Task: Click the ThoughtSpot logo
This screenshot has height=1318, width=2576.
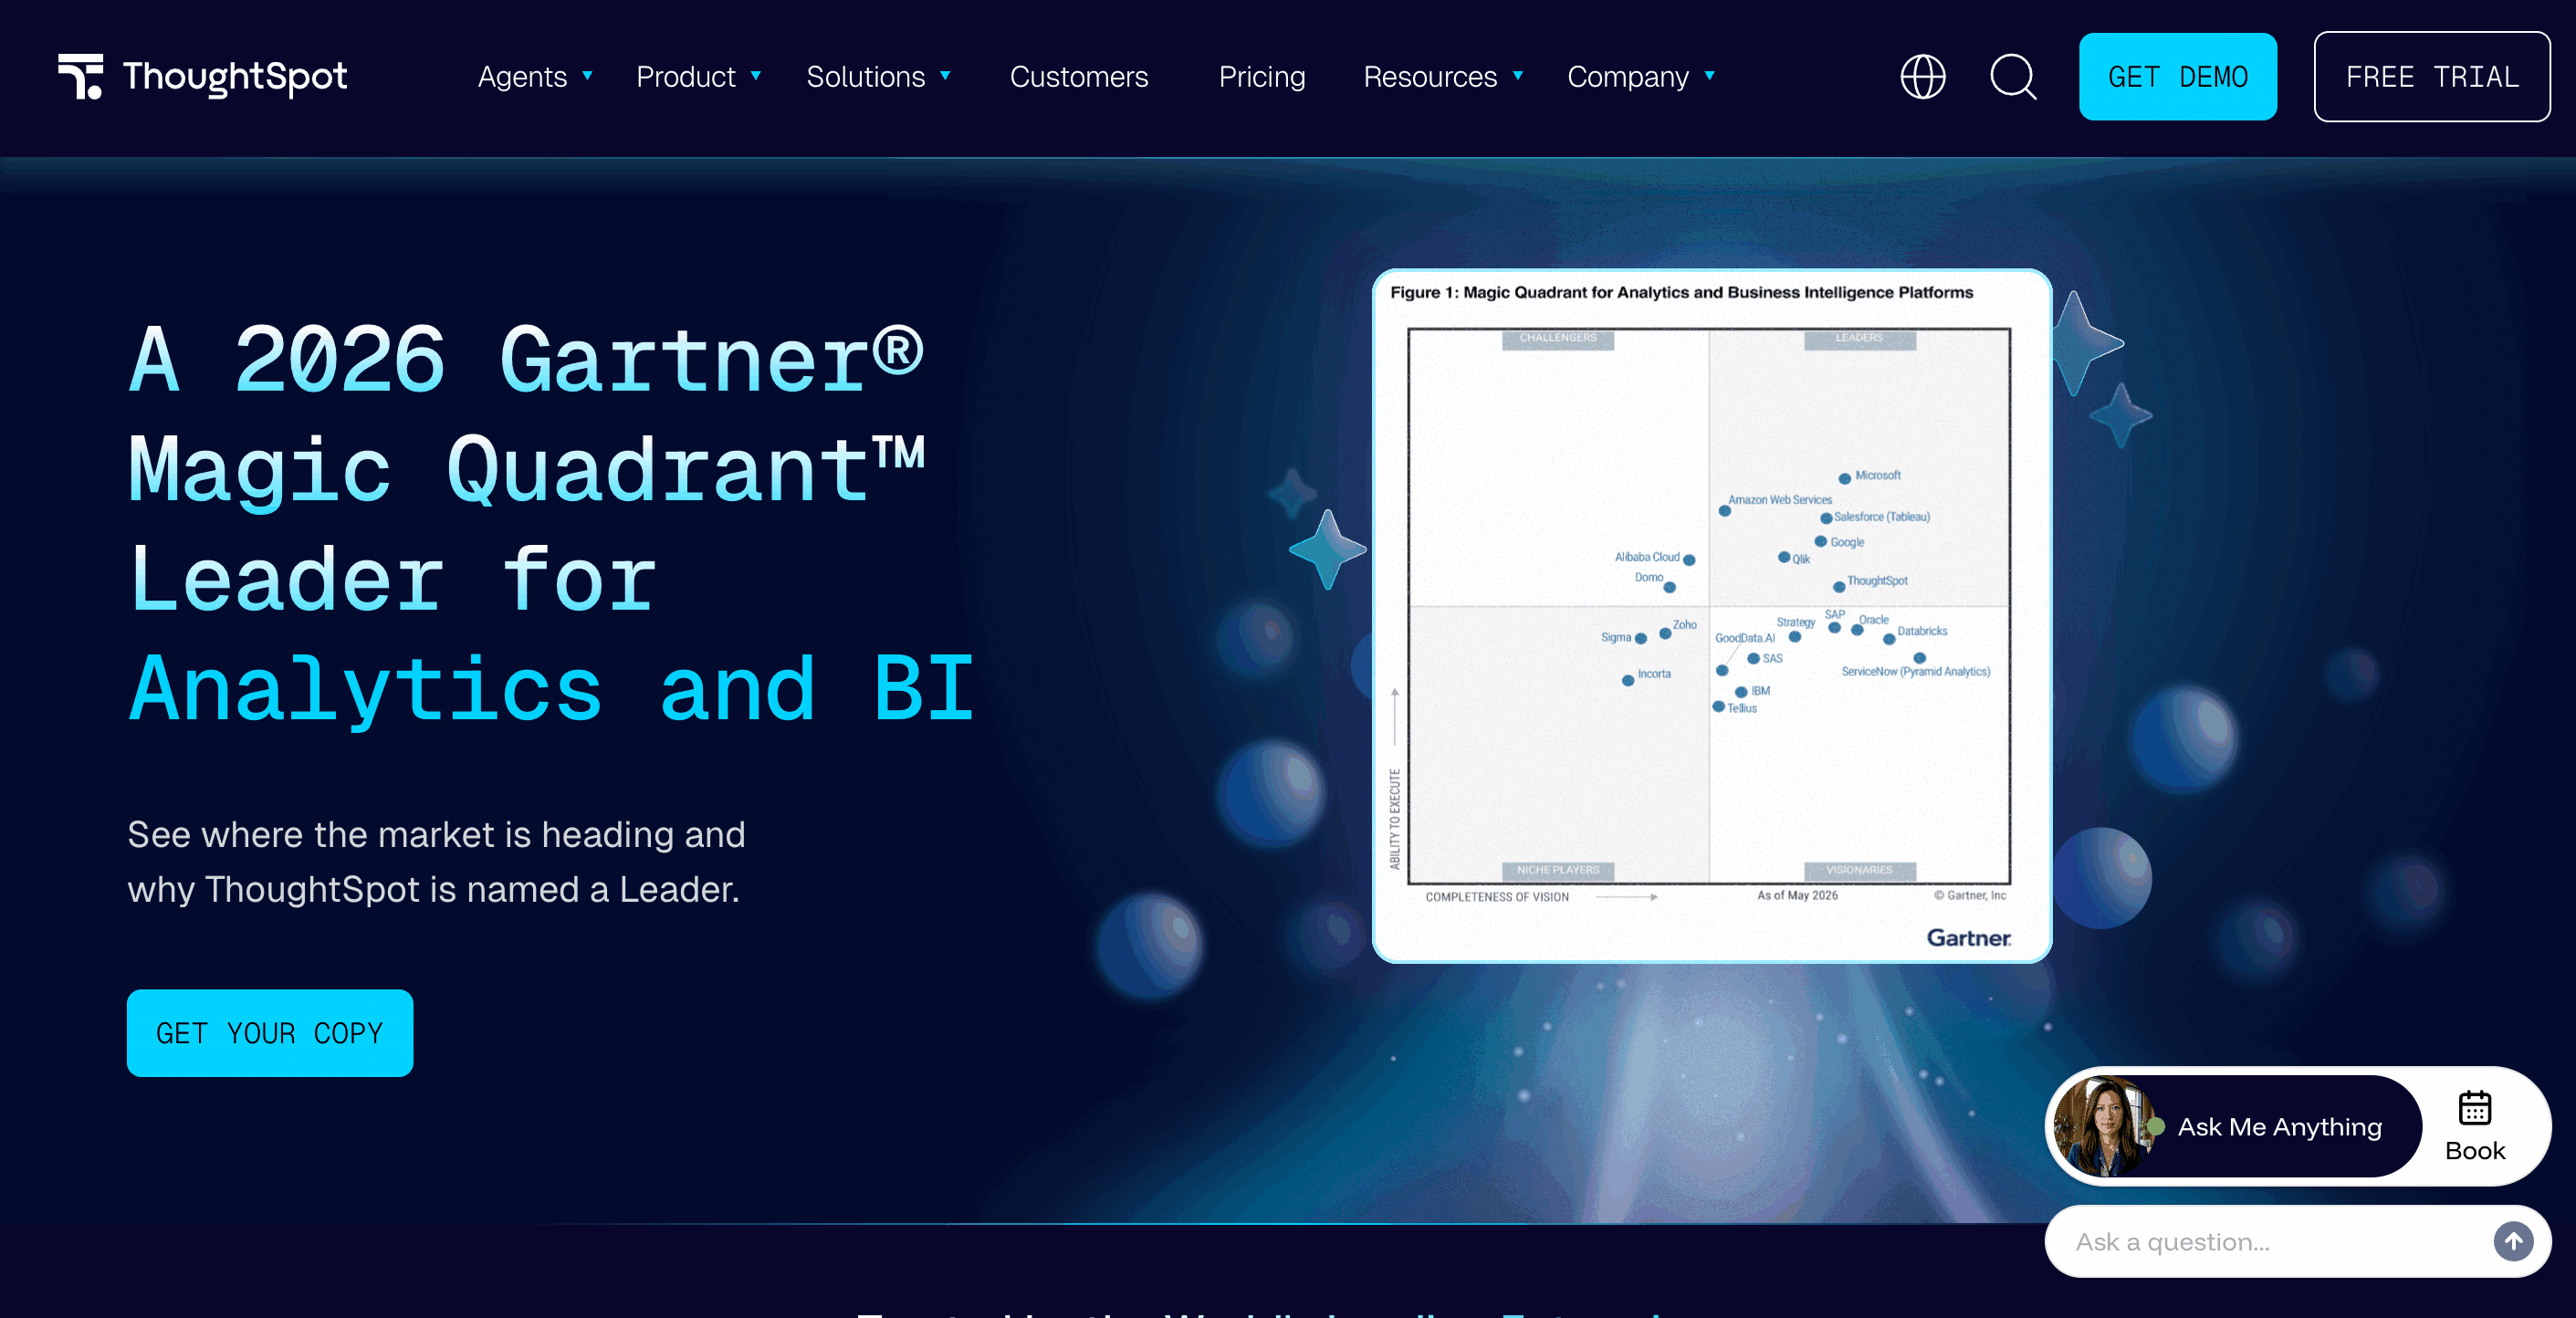Action: click(202, 77)
